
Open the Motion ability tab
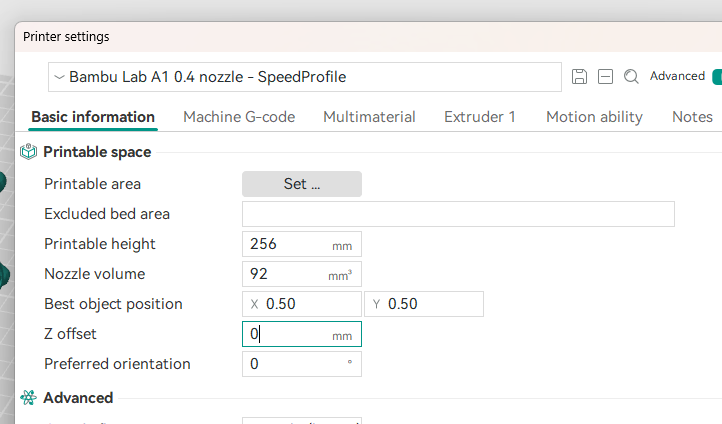[x=594, y=117]
